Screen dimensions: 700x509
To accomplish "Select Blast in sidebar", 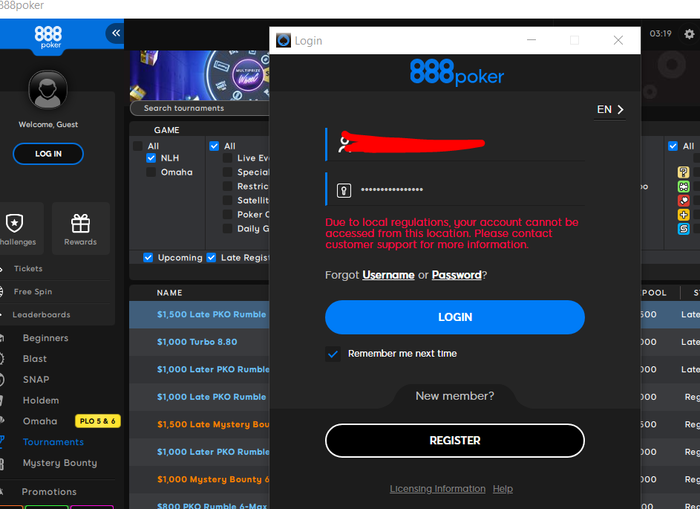I will 35,359.
